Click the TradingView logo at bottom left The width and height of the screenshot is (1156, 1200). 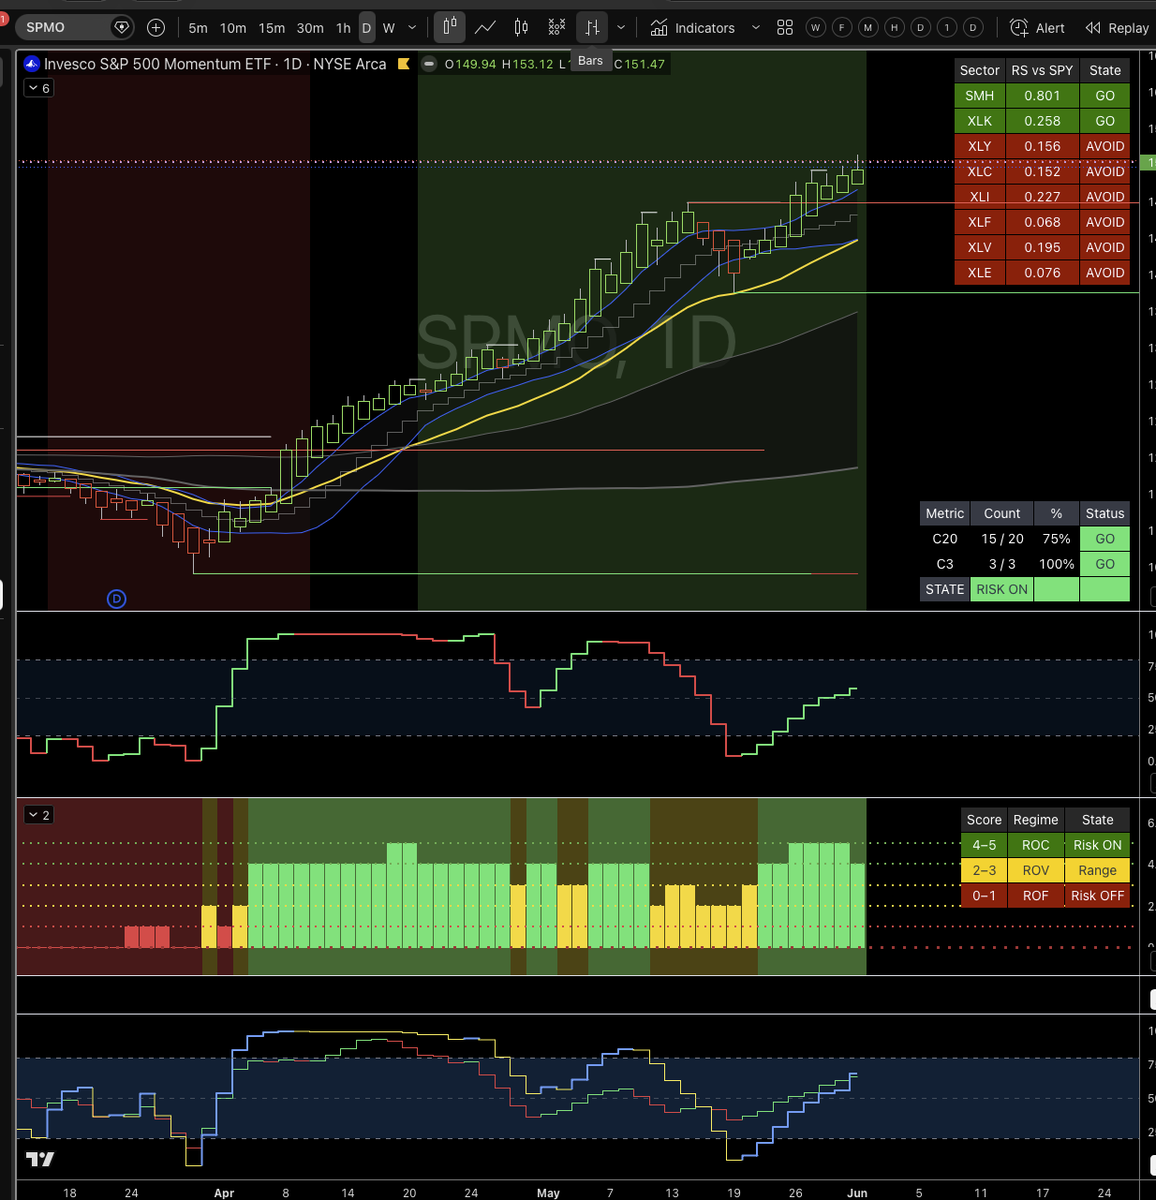40,1159
